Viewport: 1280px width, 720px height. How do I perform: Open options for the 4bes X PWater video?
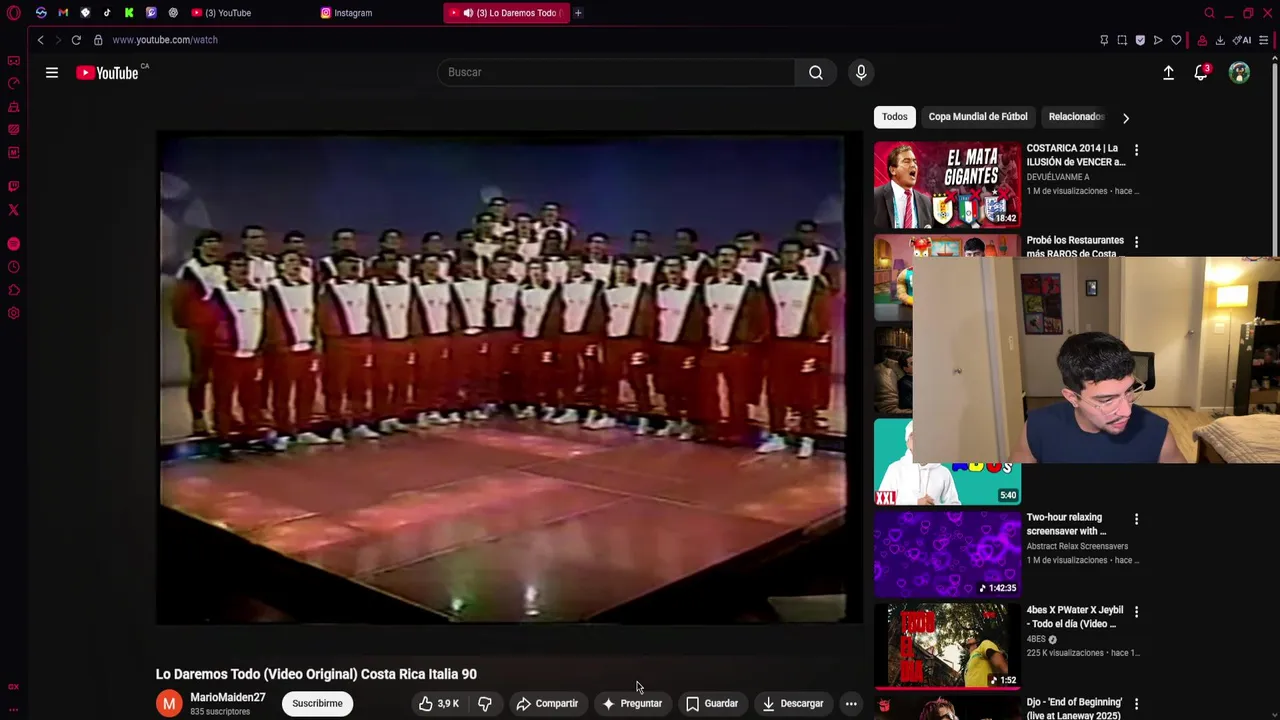[1136, 611]
